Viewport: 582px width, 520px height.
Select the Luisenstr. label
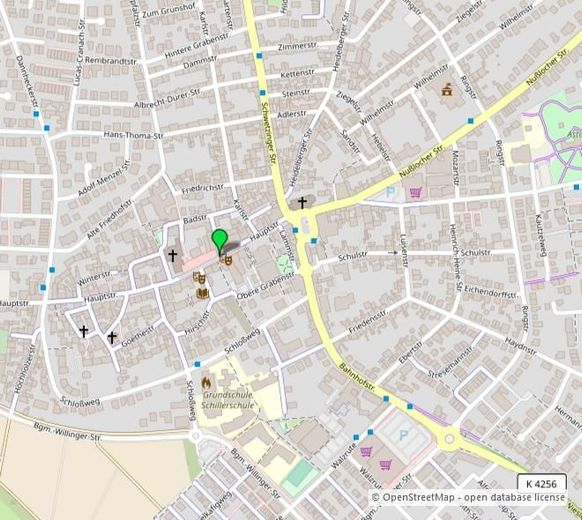[404, 251]
